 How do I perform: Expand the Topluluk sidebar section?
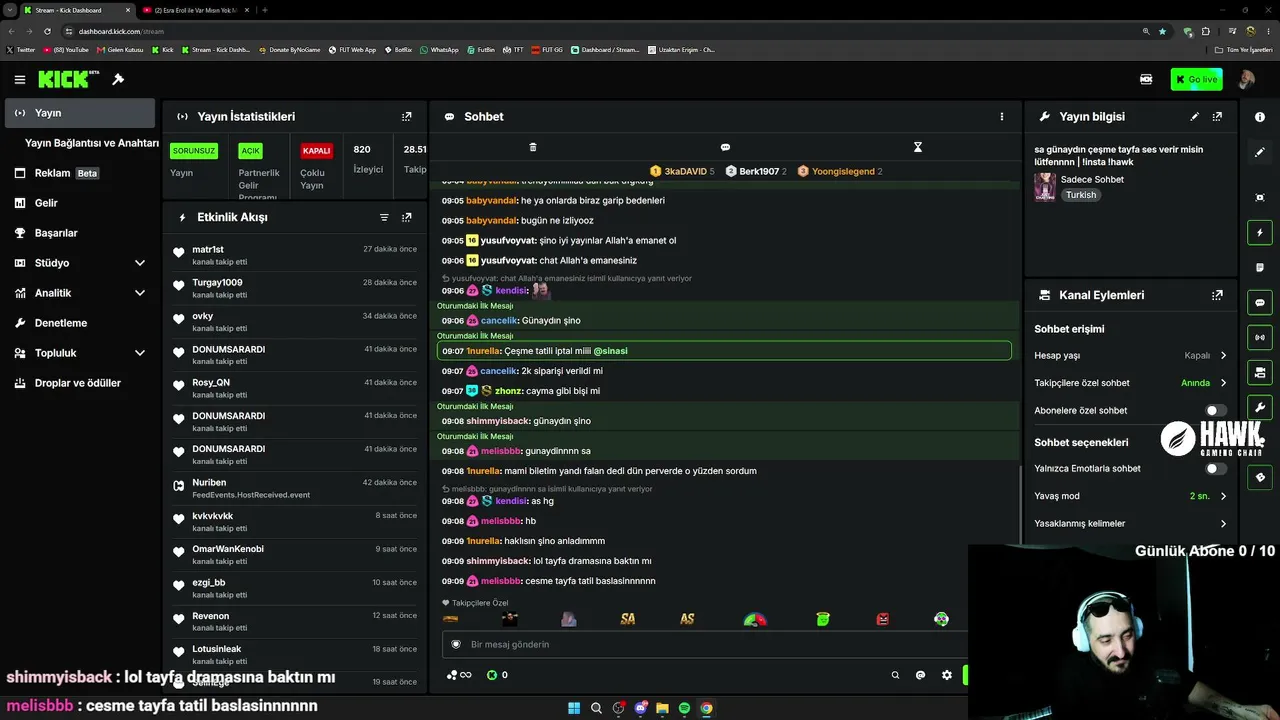(81, 353)
